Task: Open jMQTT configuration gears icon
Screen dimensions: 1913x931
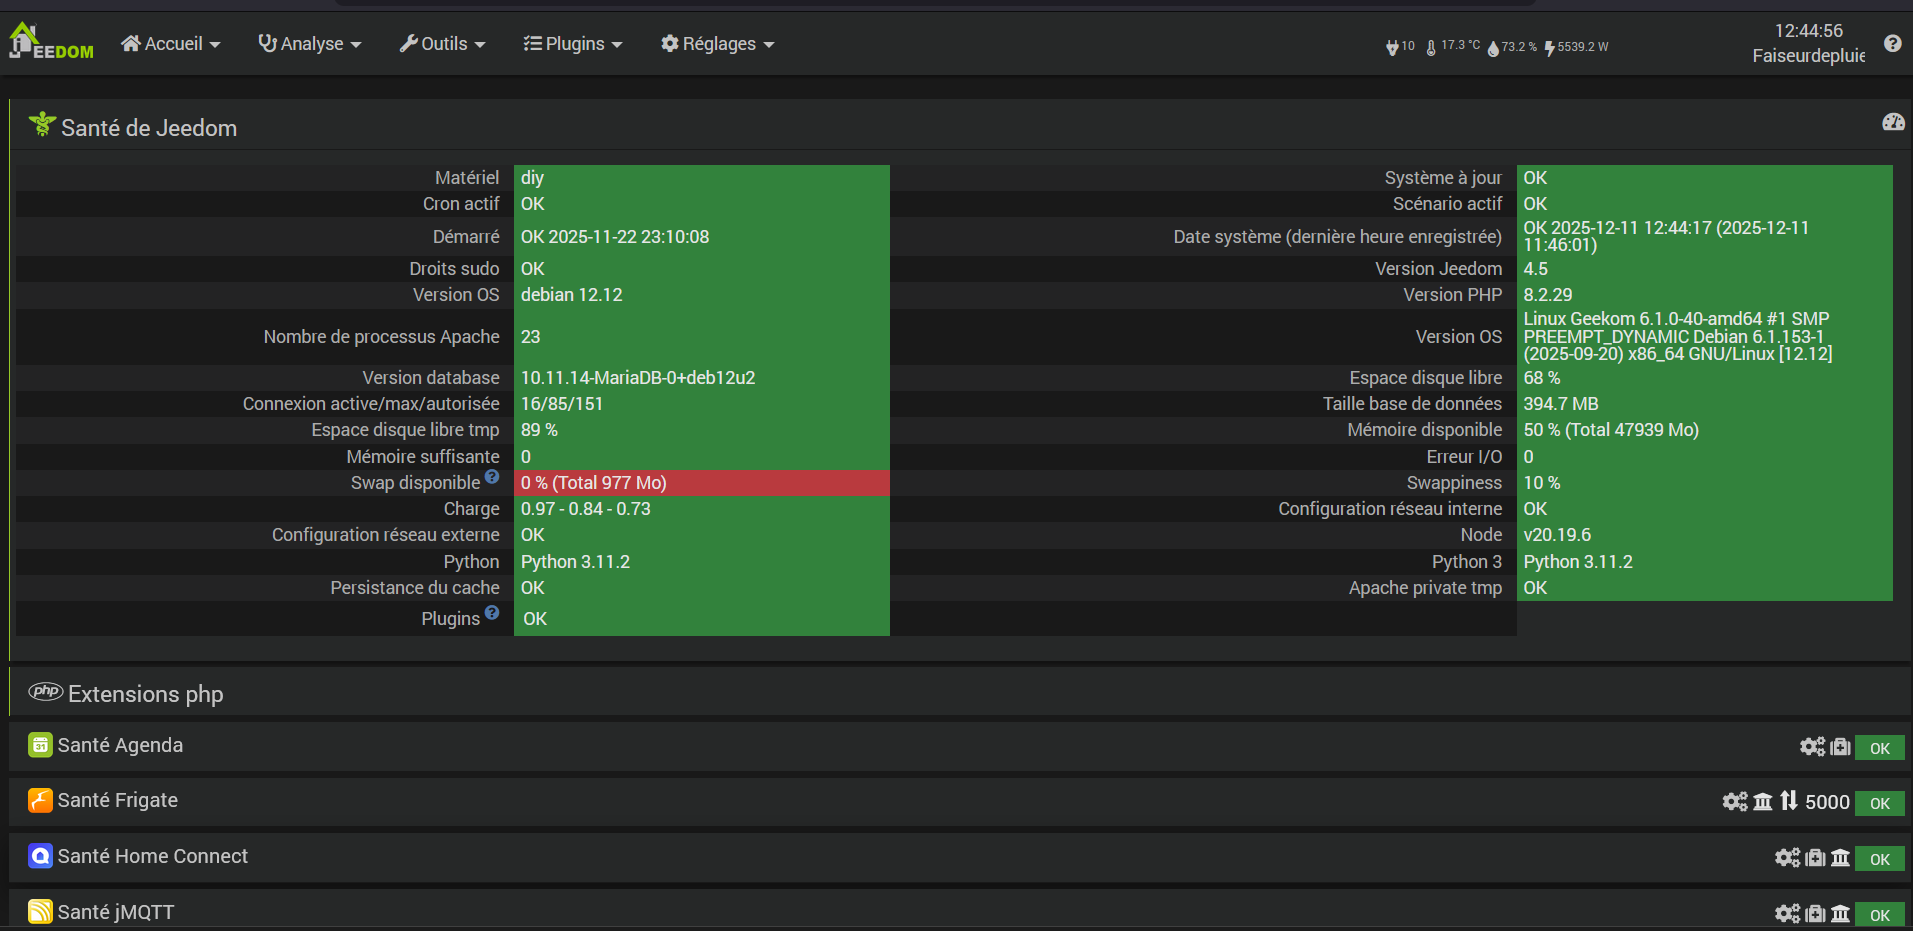Action: coord(1787,914)
